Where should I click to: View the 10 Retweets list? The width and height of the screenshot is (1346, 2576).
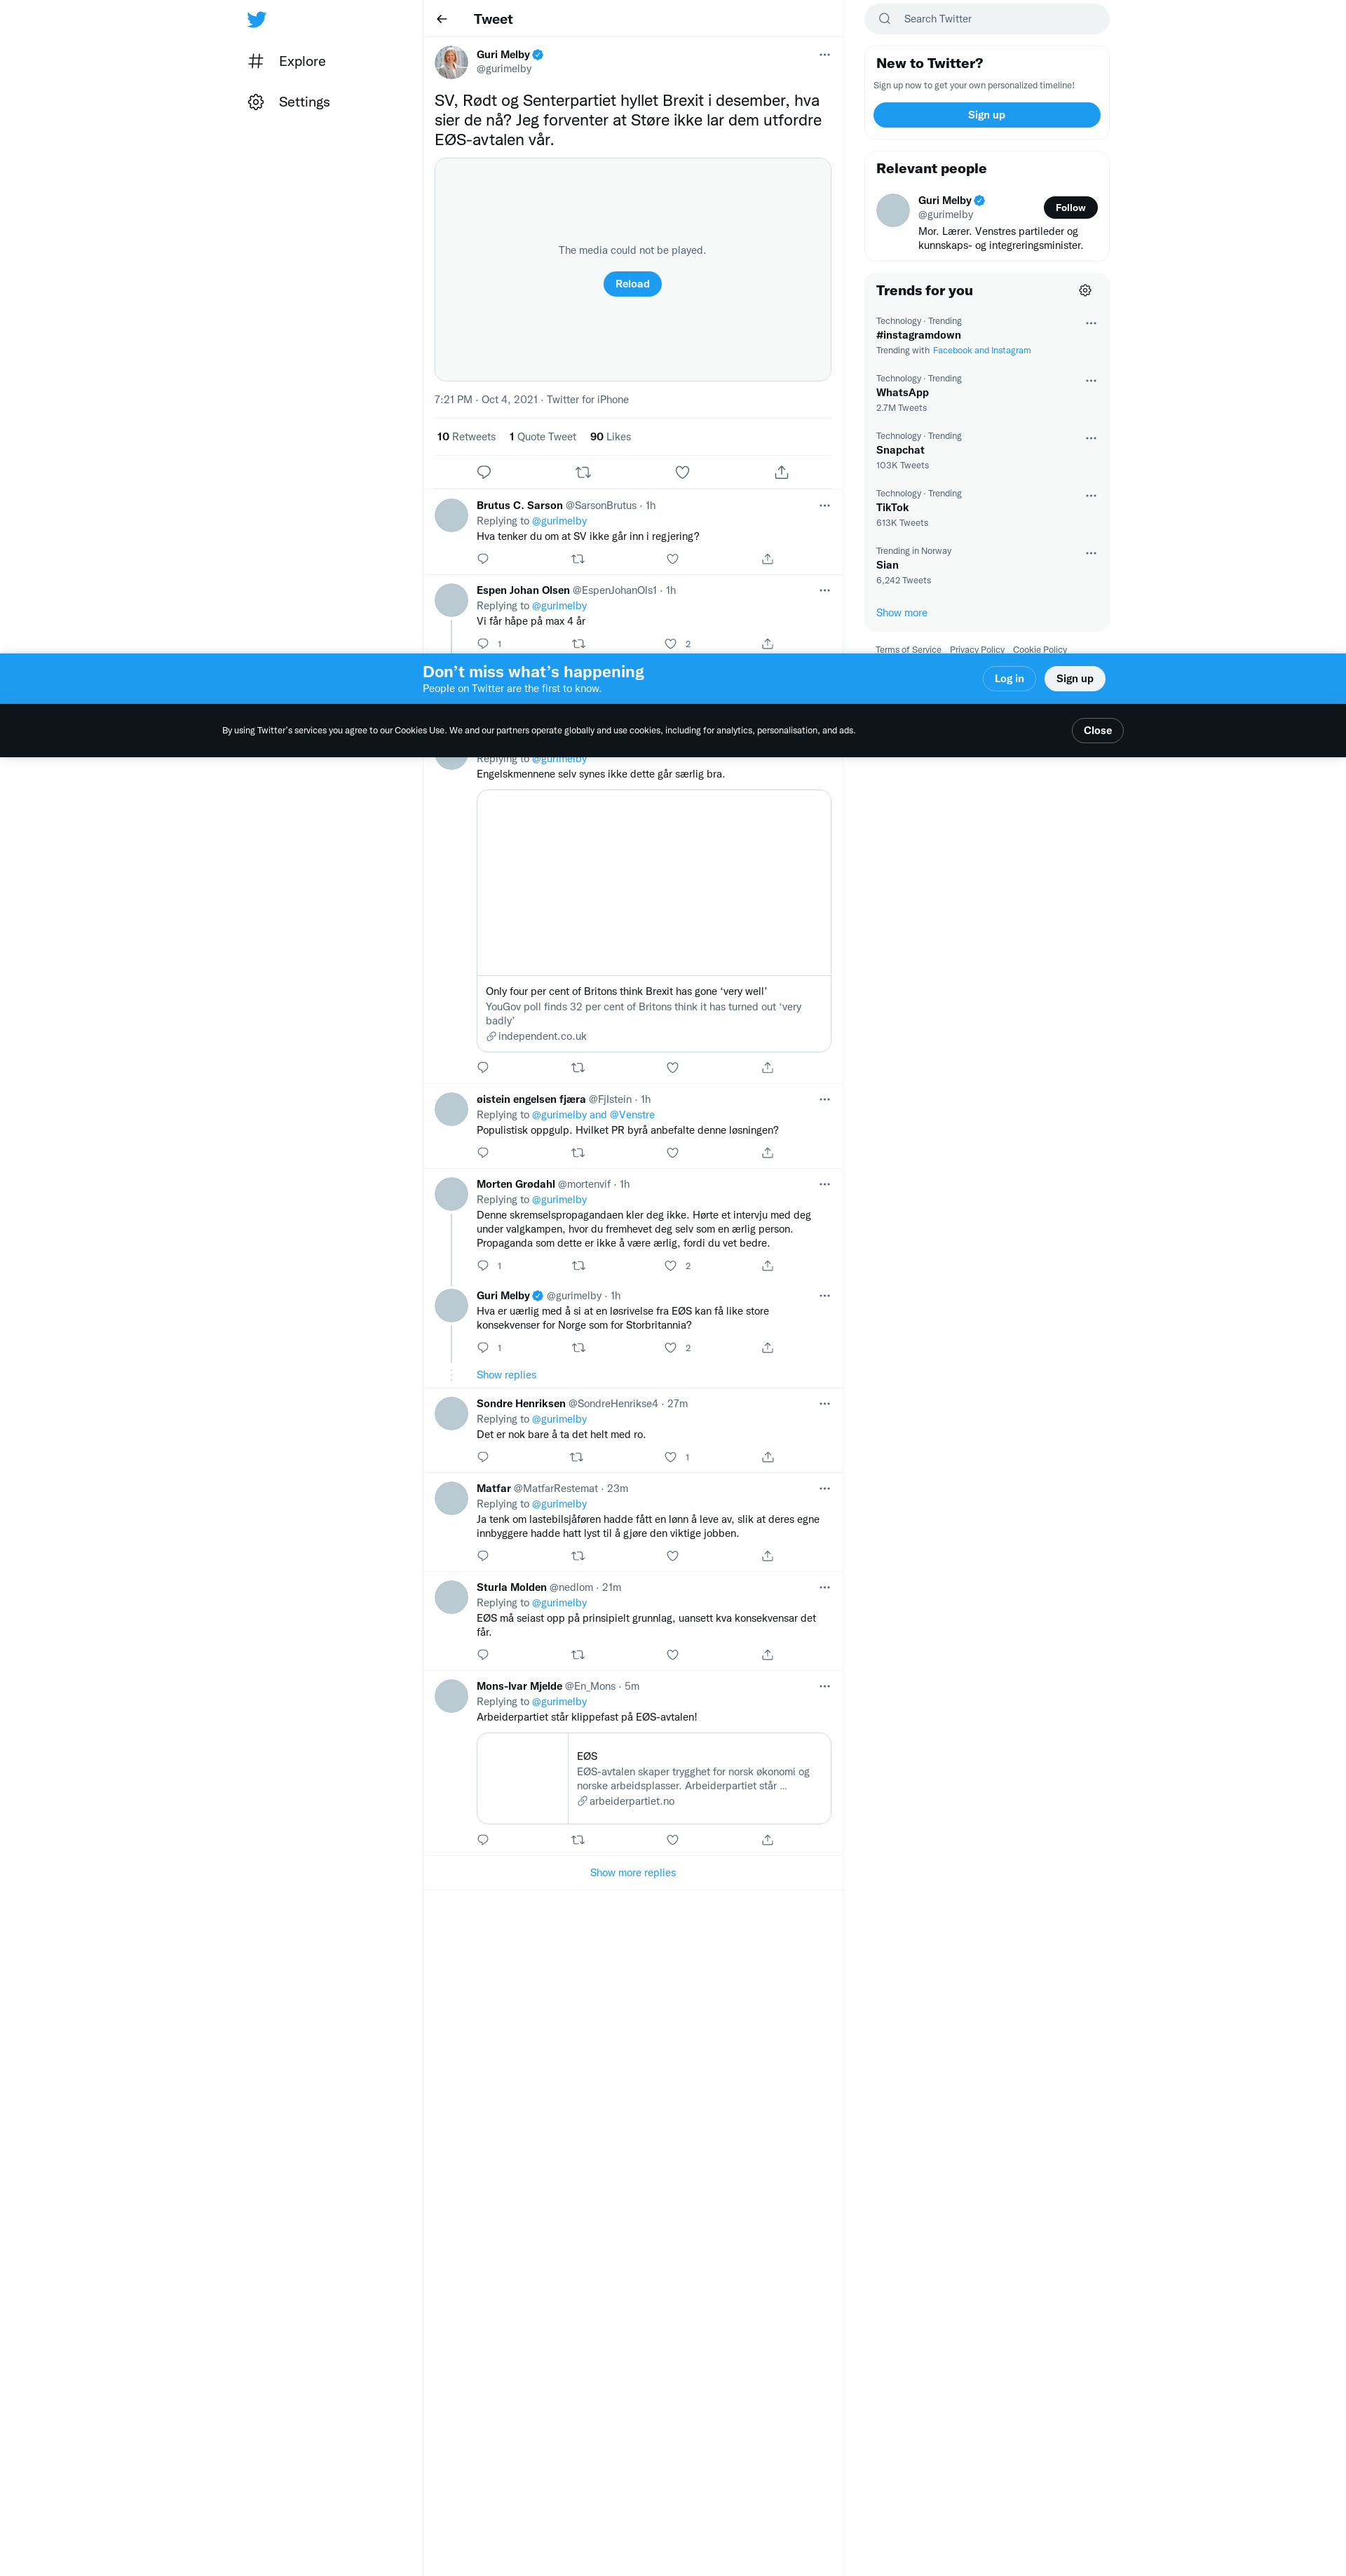point(466,437)
